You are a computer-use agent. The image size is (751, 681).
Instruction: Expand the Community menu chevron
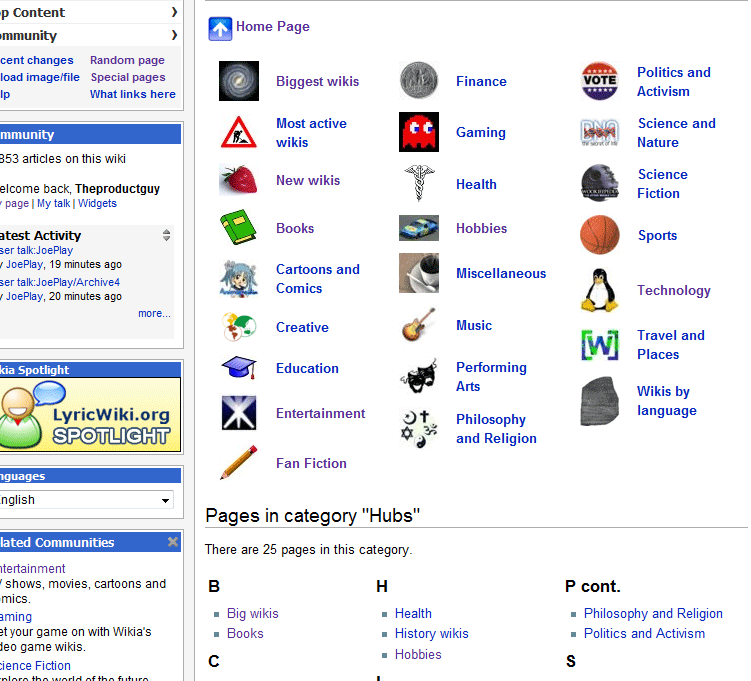coord(174,36)
